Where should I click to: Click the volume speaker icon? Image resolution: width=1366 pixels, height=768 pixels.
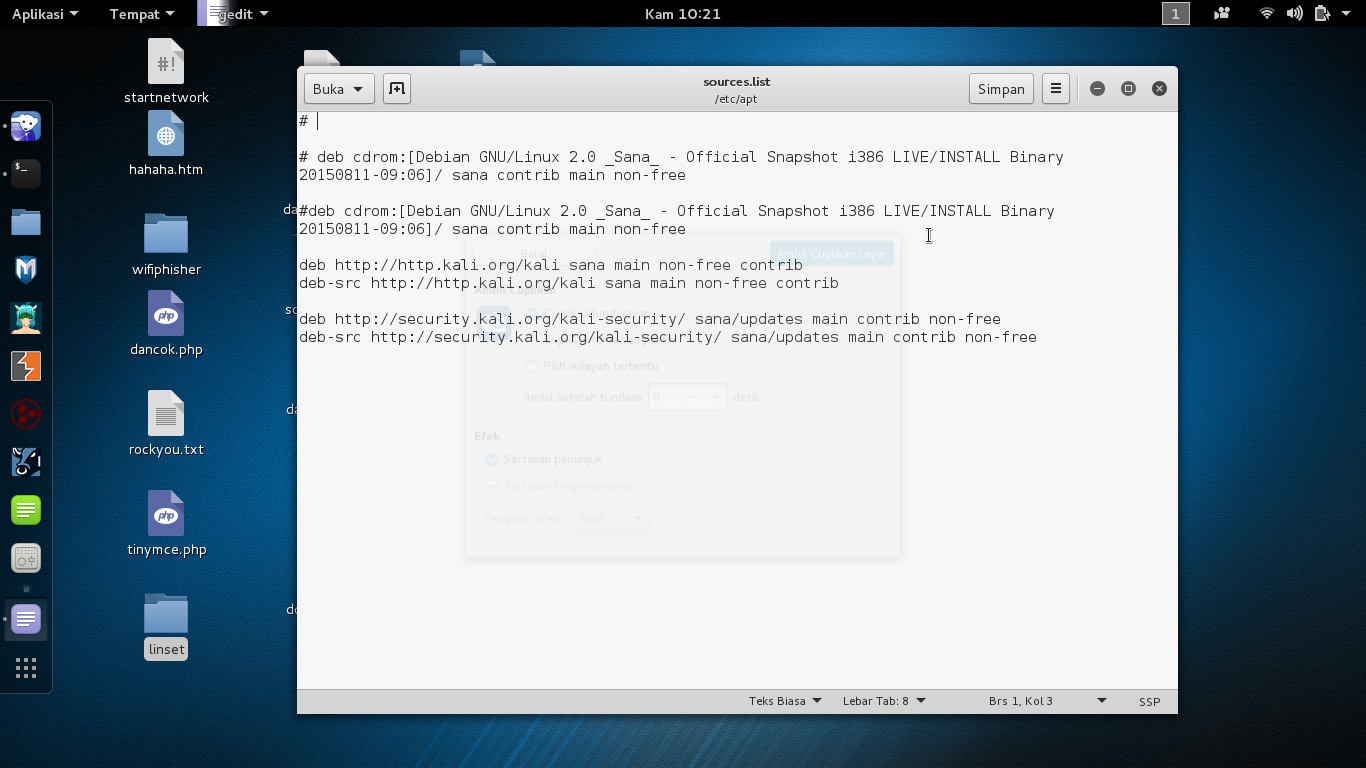(1294, 14)
